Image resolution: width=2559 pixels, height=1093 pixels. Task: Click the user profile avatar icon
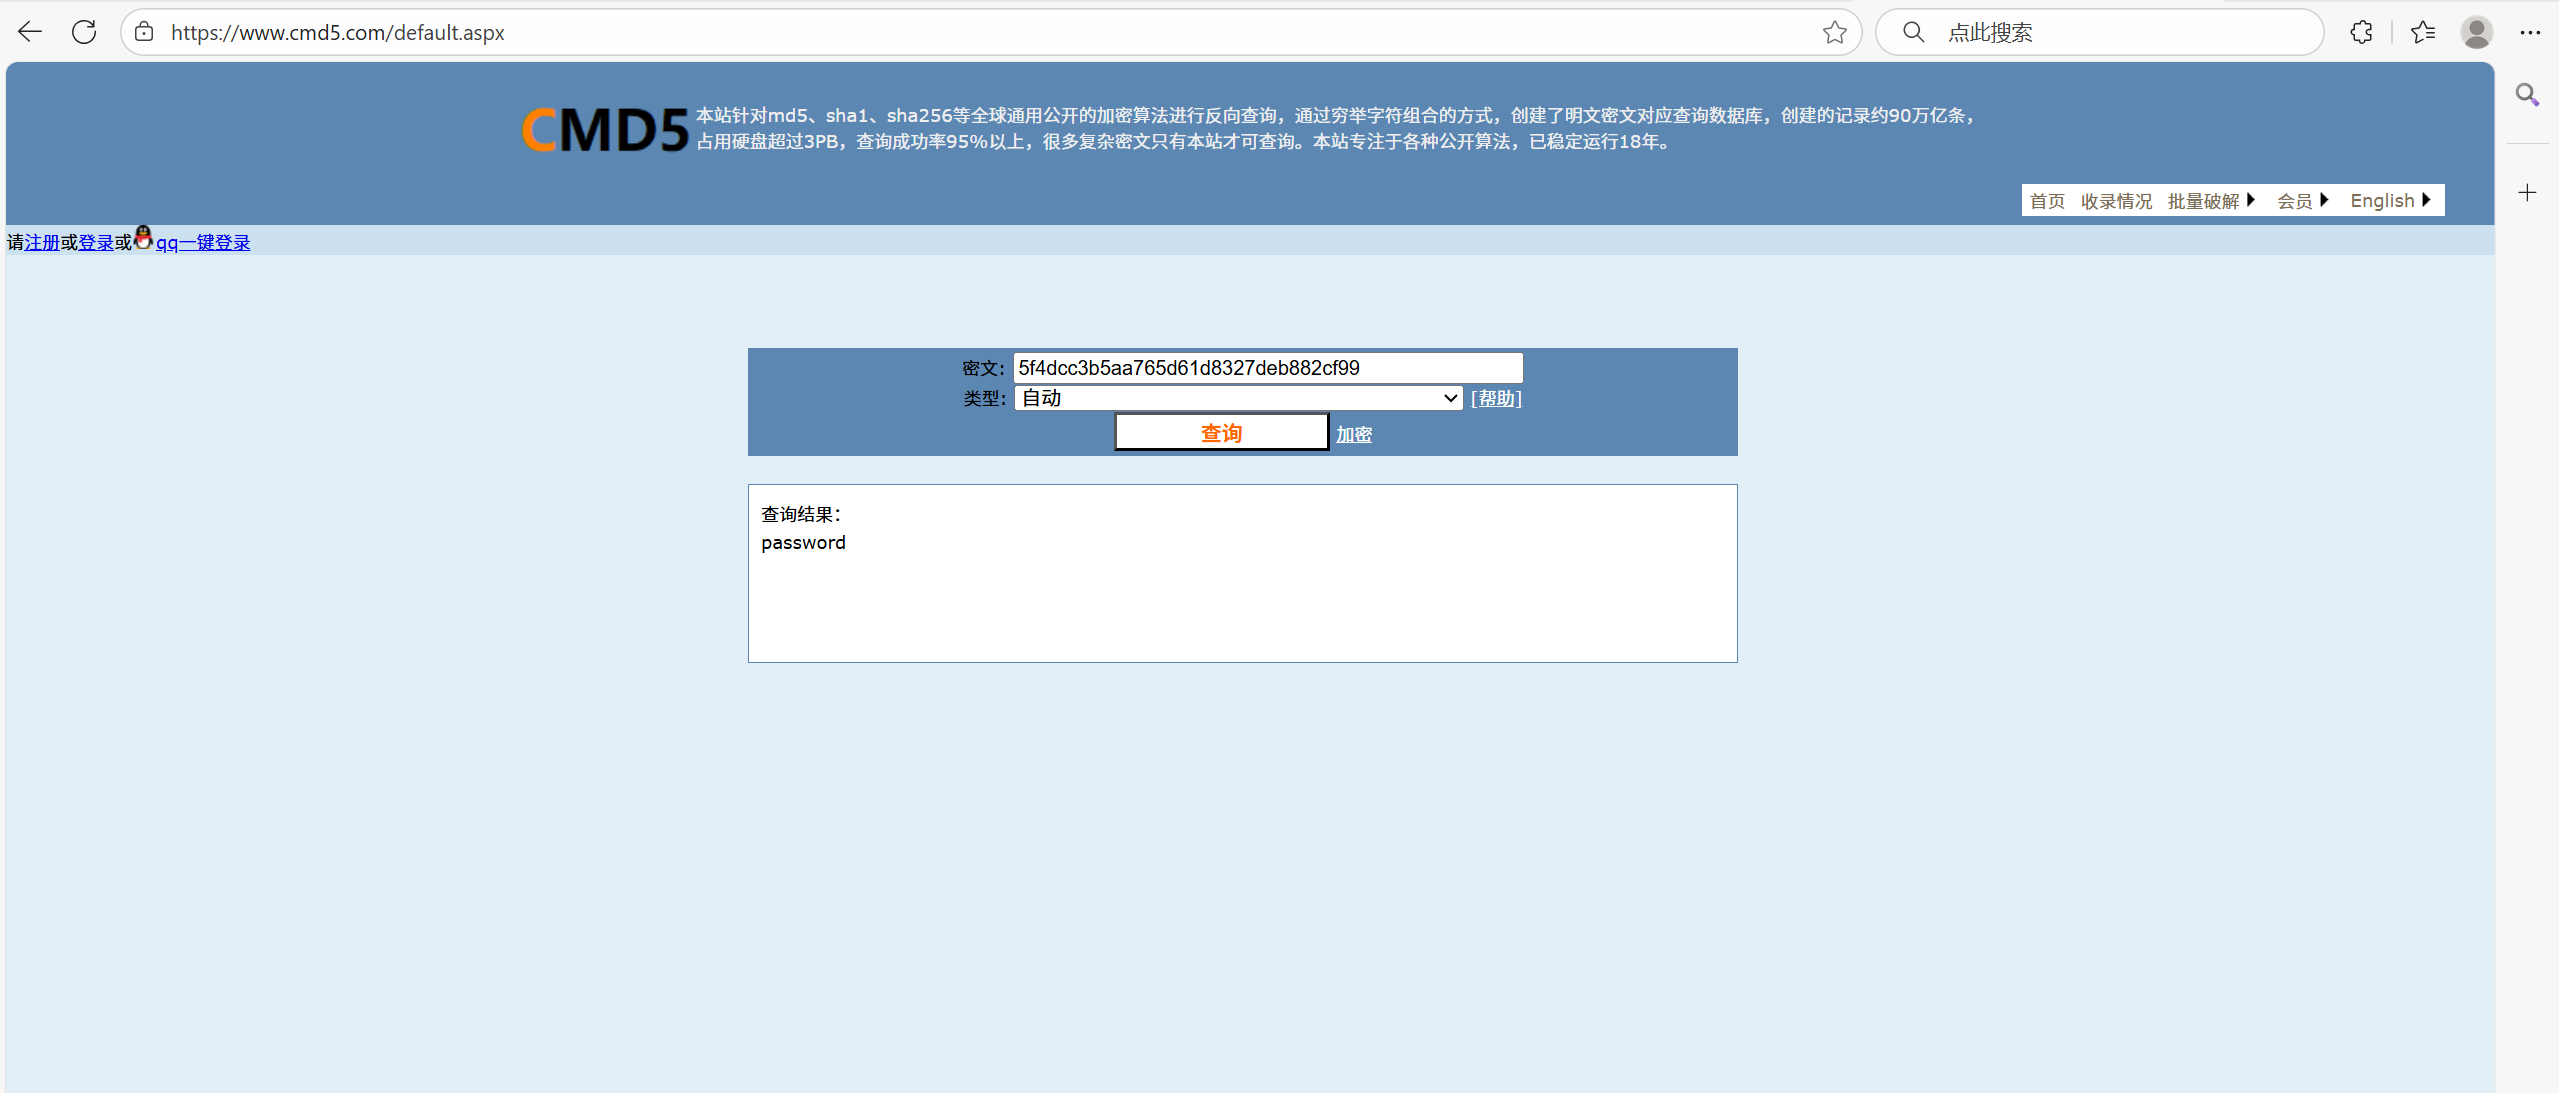click(x=2476, y=32)
